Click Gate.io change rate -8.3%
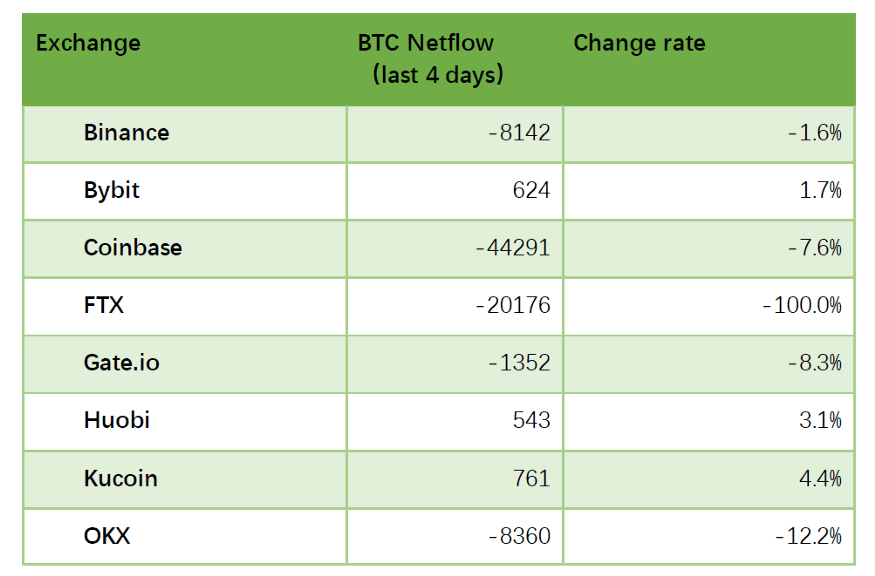 [x=814, y=363]
